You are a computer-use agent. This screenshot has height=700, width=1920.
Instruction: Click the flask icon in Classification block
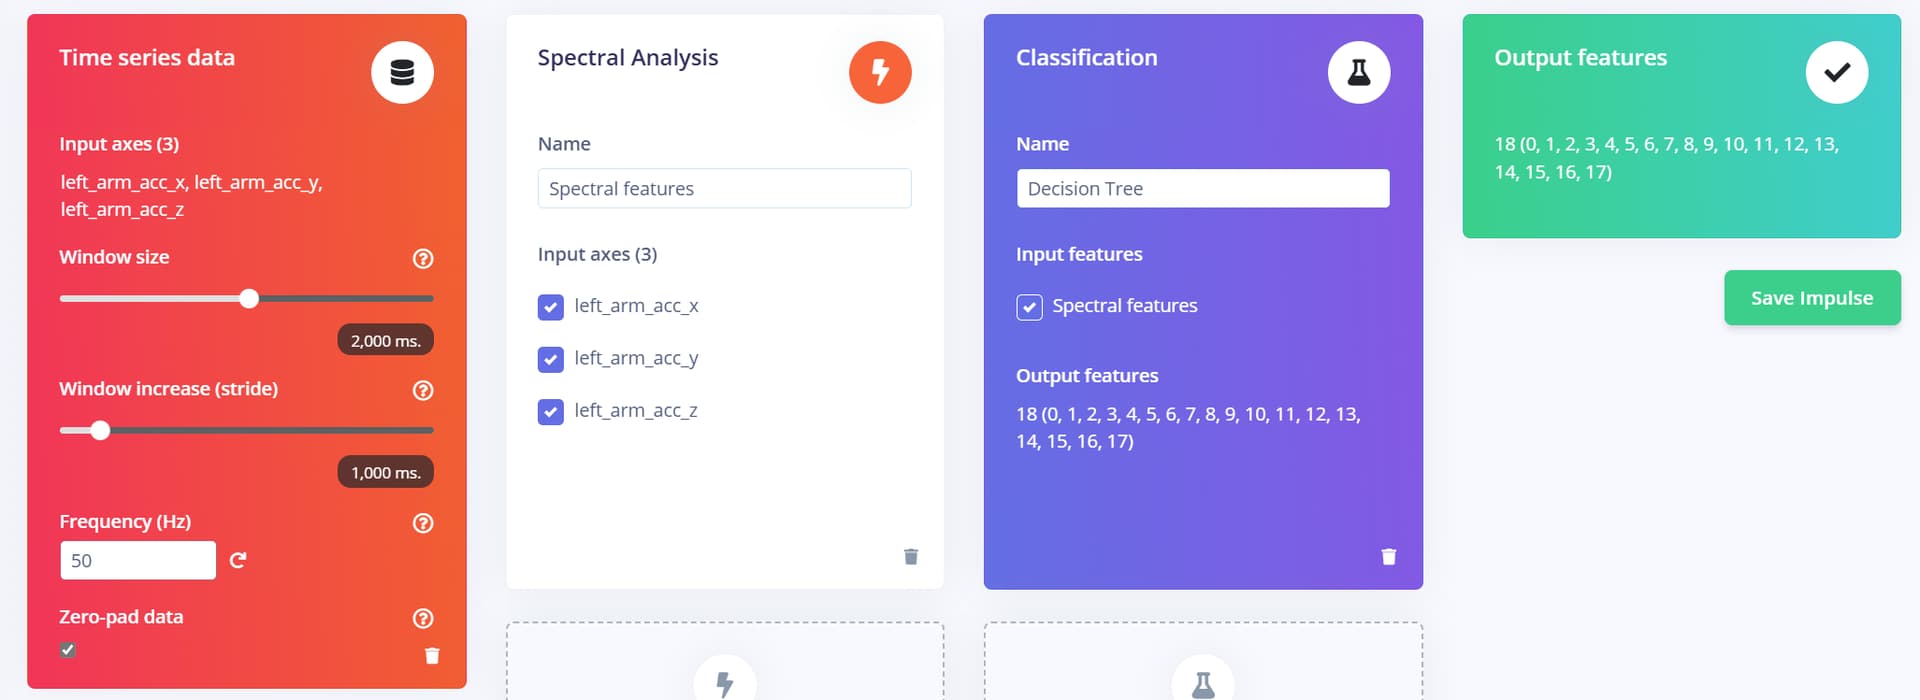tap(1359, 72)
